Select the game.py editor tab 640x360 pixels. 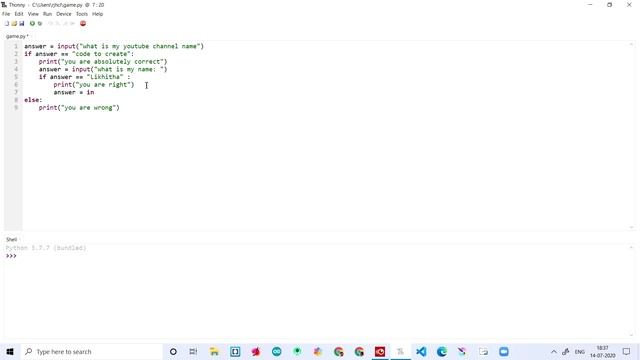(x=17, y=36)
